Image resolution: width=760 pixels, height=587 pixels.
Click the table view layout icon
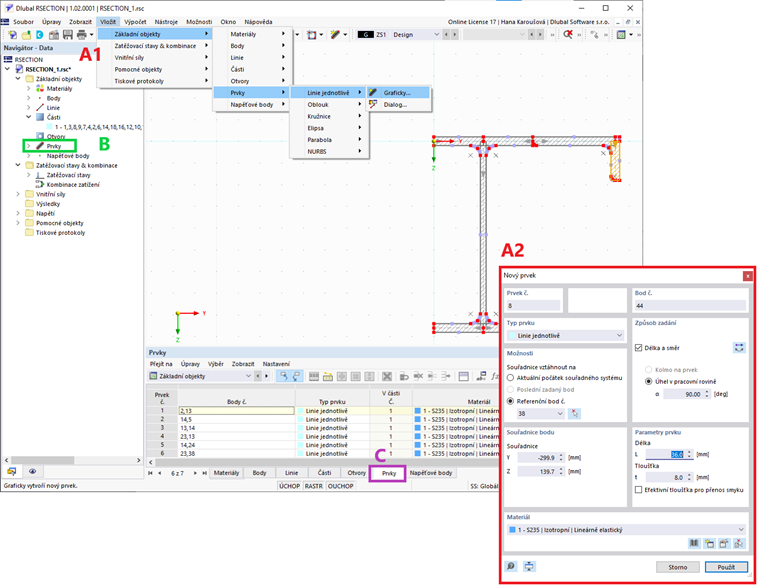tap(463, 376)
